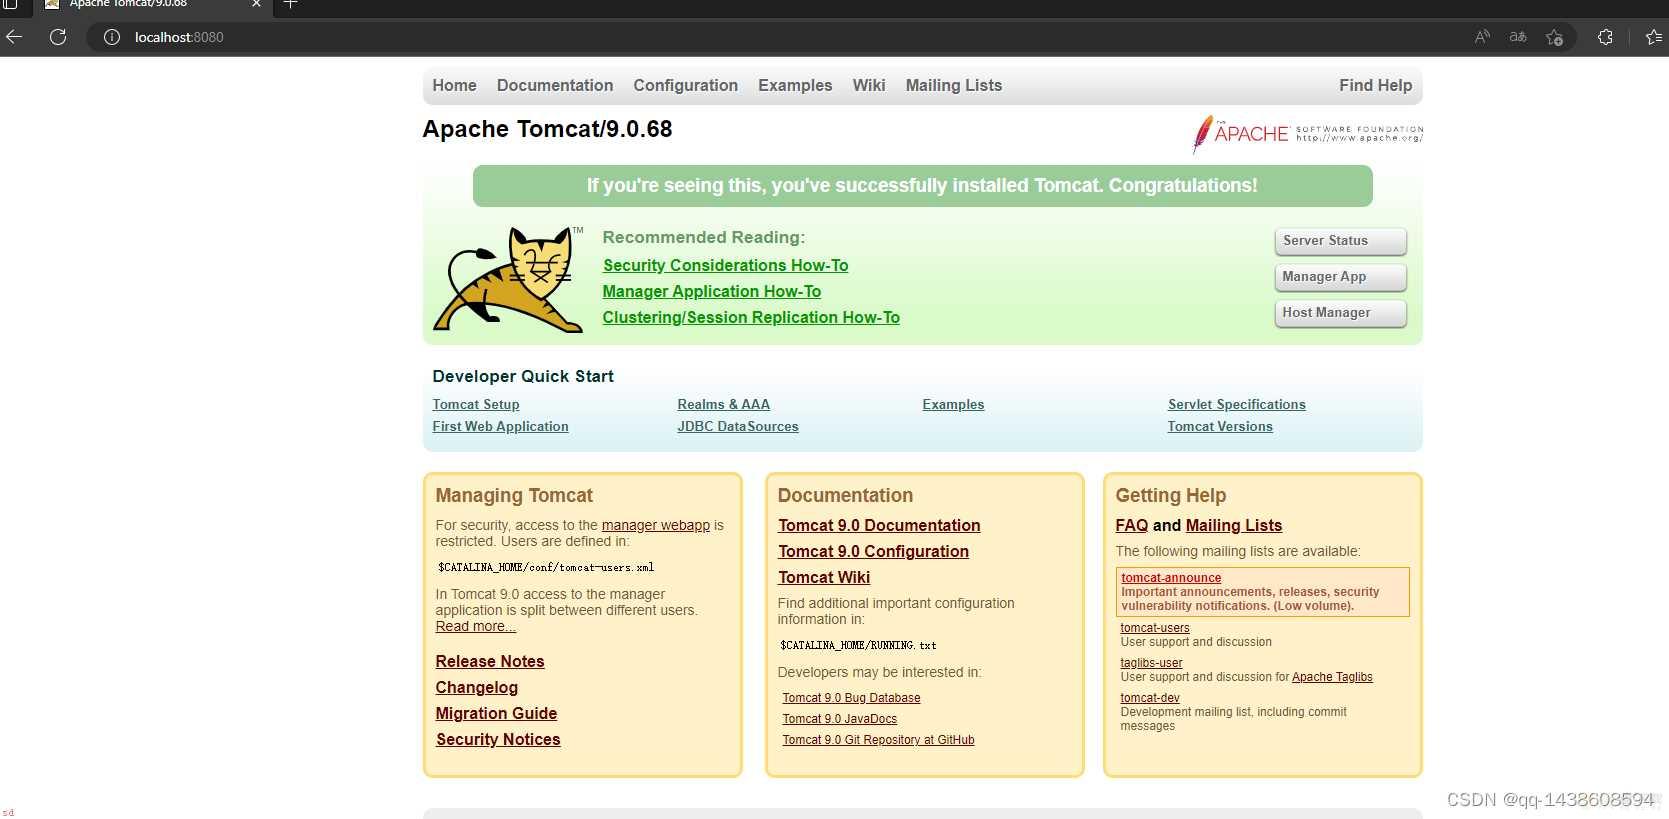1669x819 pixels.
Task: Click the Apache Tomcat/9.0.68 heading
Action: tap(547, 129)
